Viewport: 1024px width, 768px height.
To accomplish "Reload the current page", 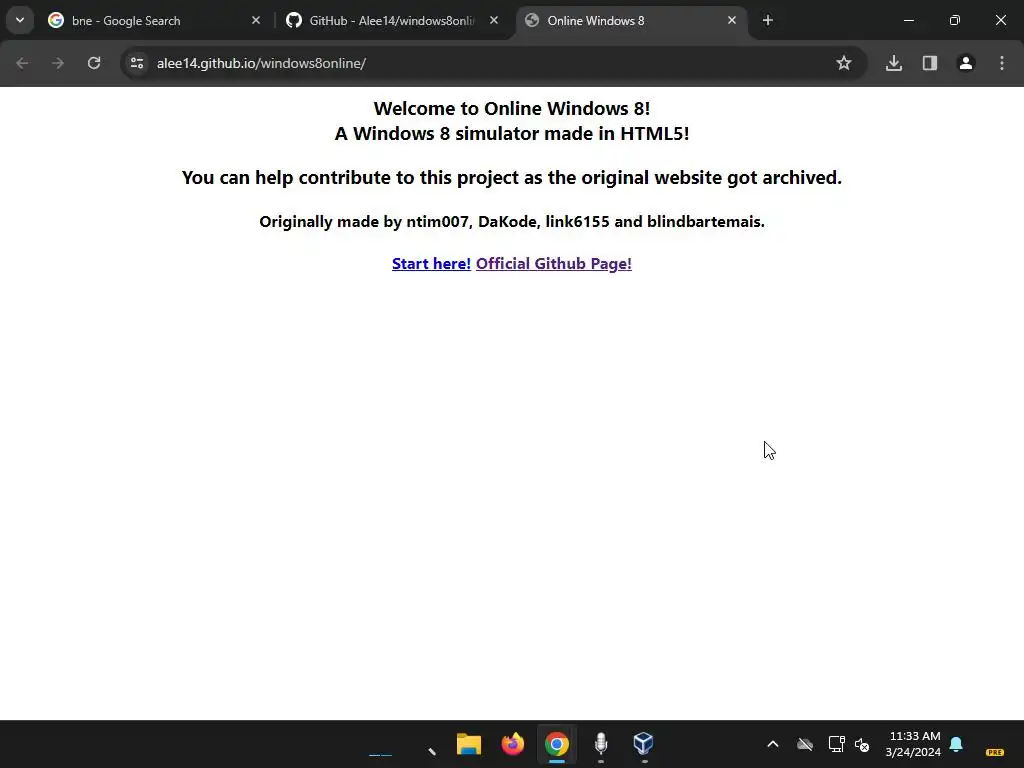I will click(94, 63).
